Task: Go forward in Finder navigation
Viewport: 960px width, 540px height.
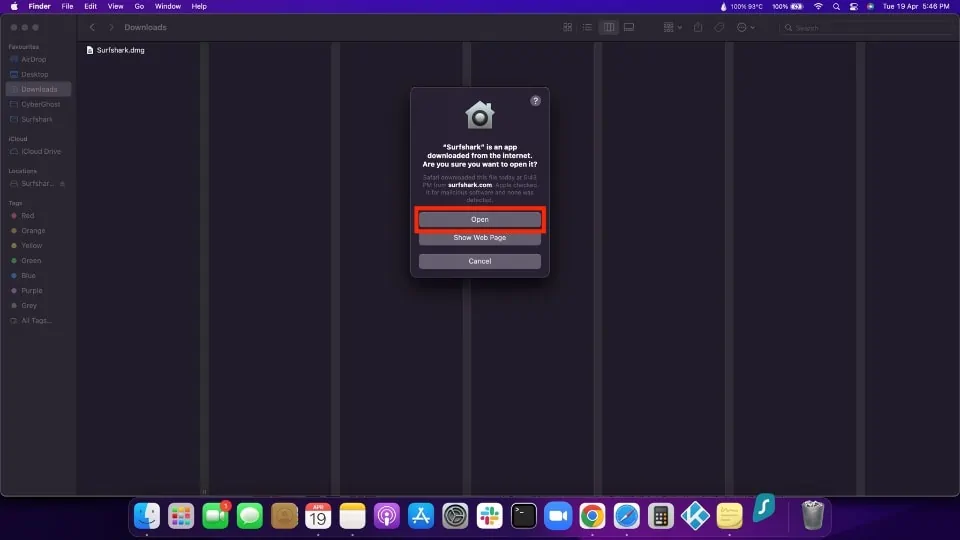Action: click(x=111, y=28)
